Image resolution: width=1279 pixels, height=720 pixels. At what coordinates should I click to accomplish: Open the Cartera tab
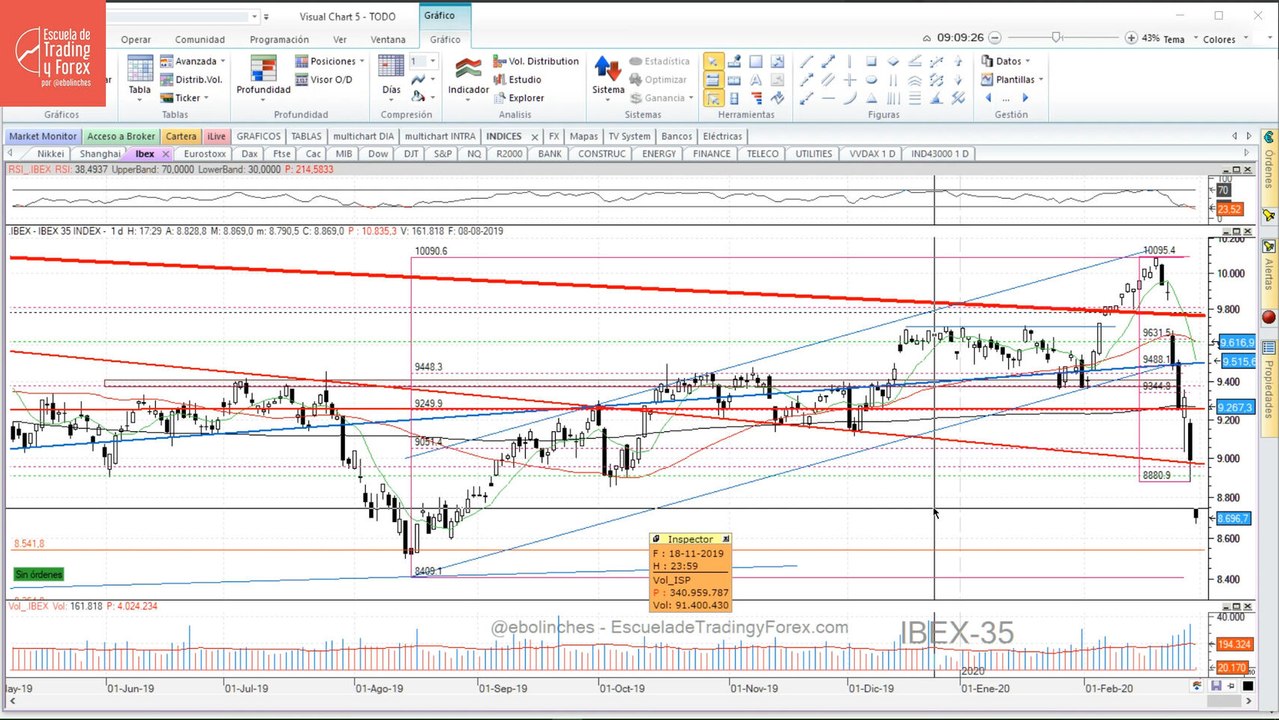[x=181, y=136]
